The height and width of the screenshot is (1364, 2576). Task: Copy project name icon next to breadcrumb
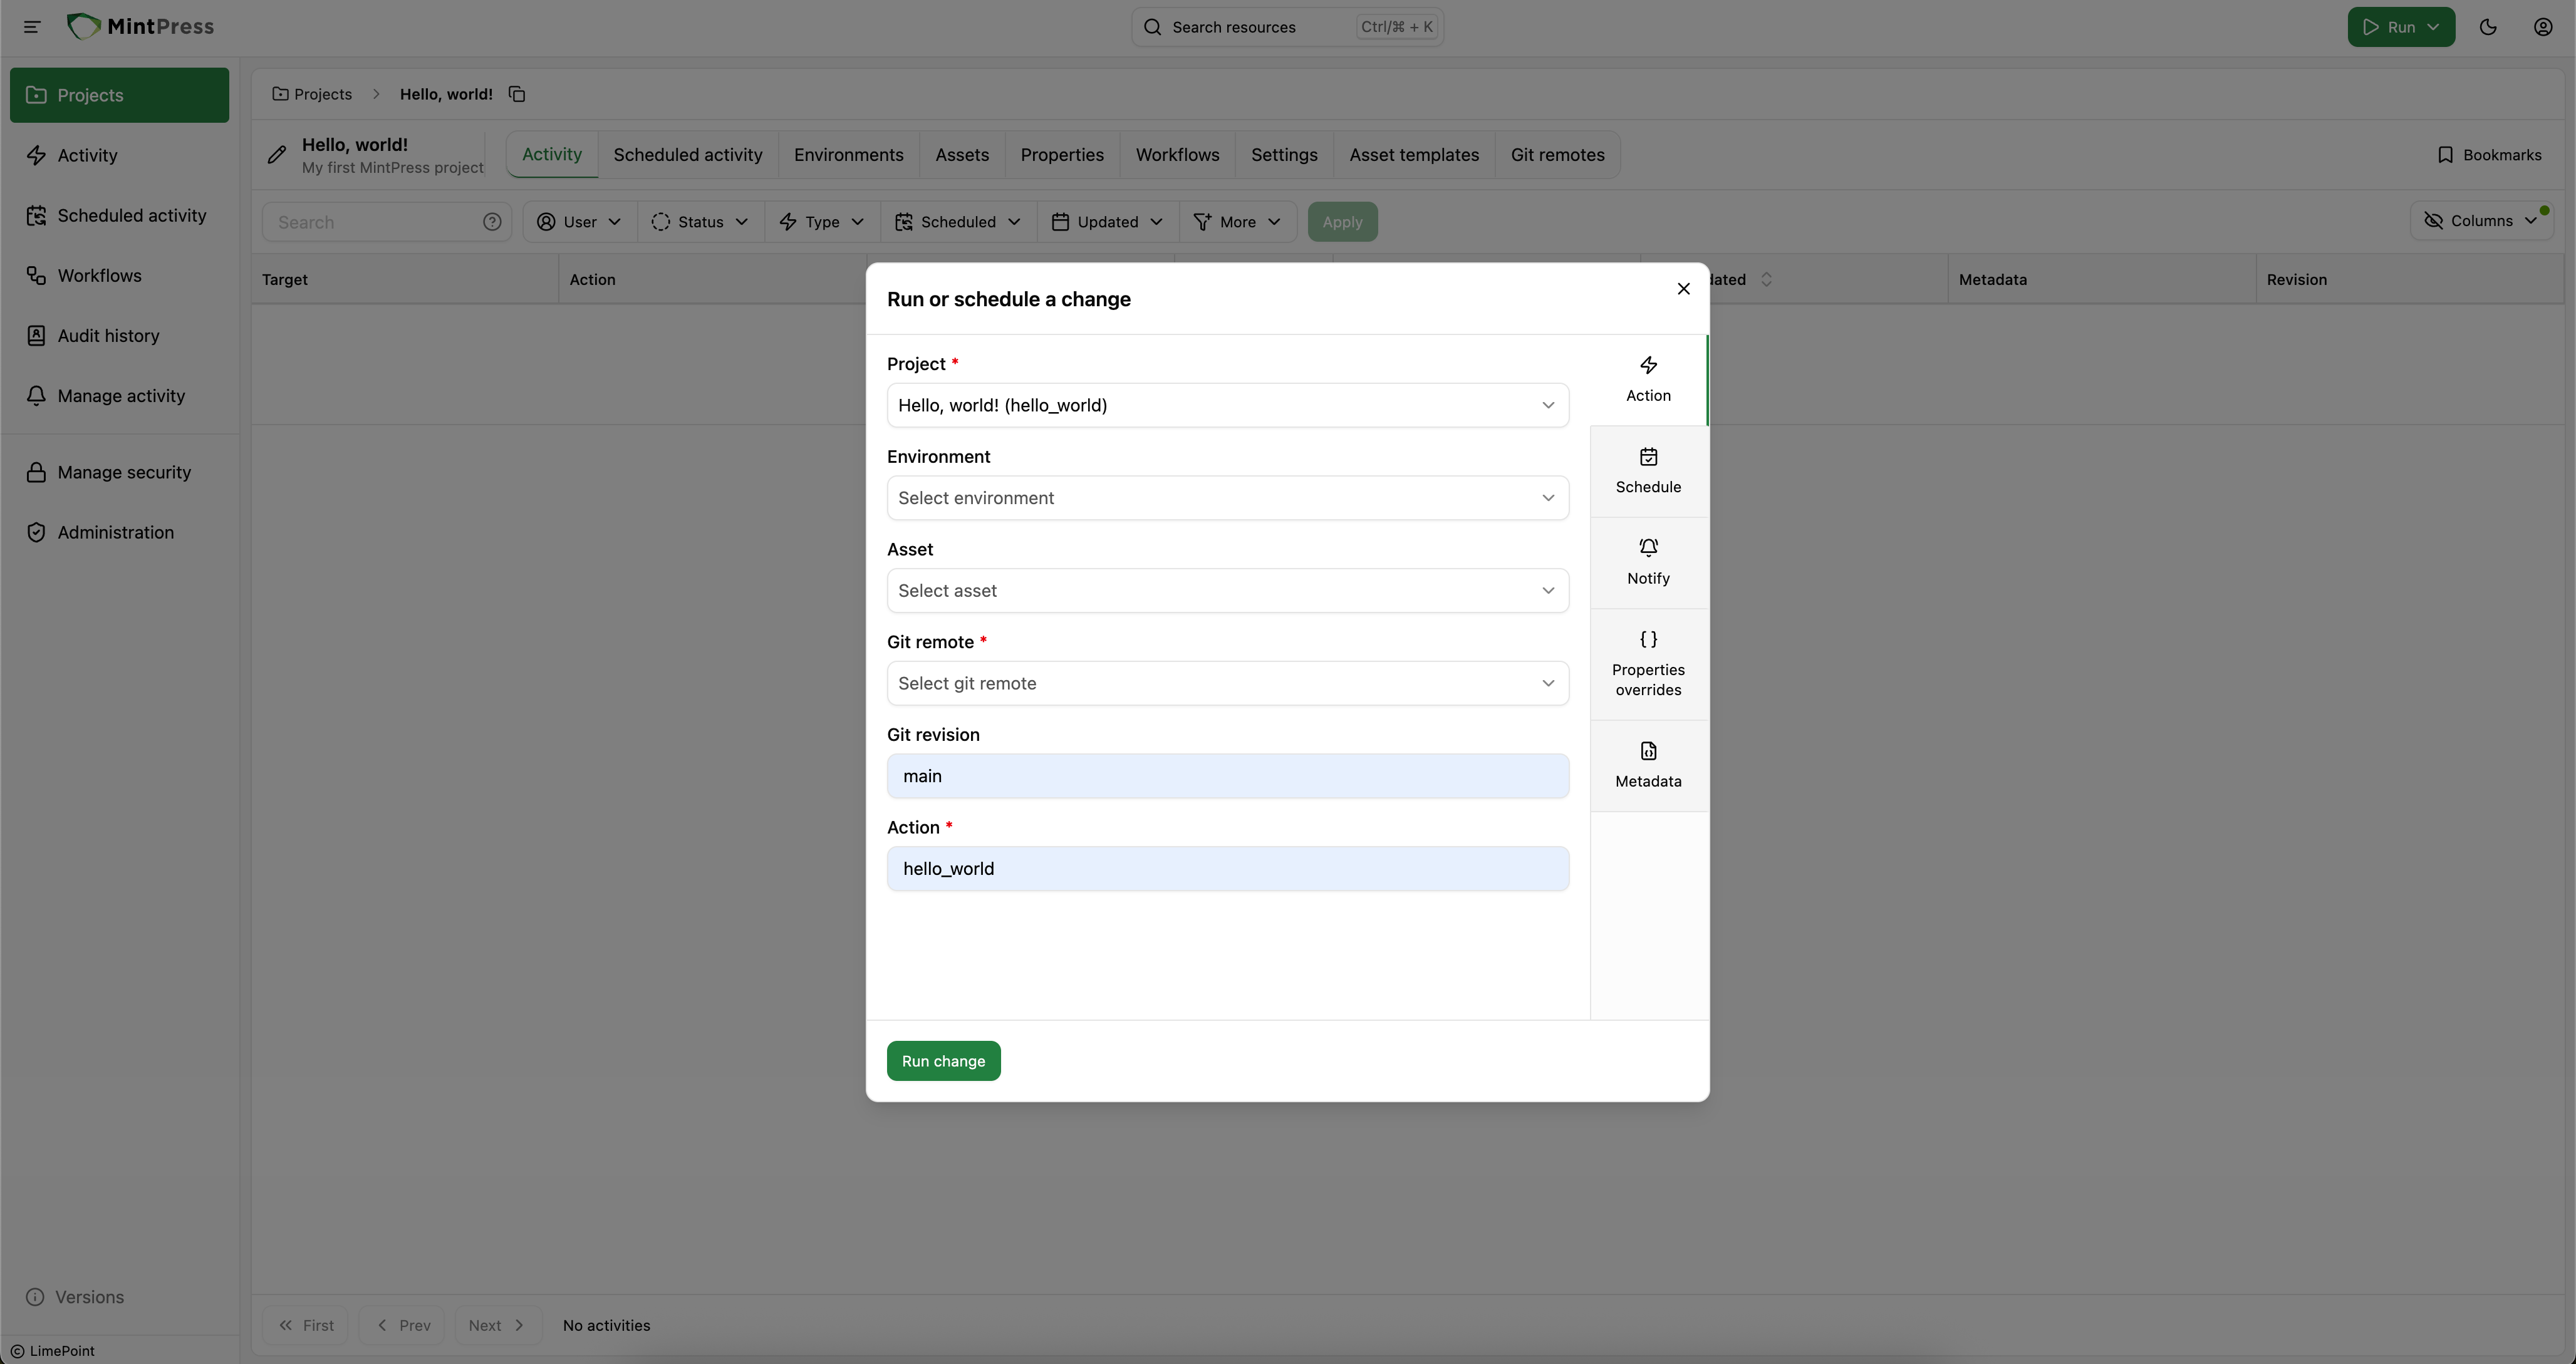pyautogui.click(x=517, y=94)
